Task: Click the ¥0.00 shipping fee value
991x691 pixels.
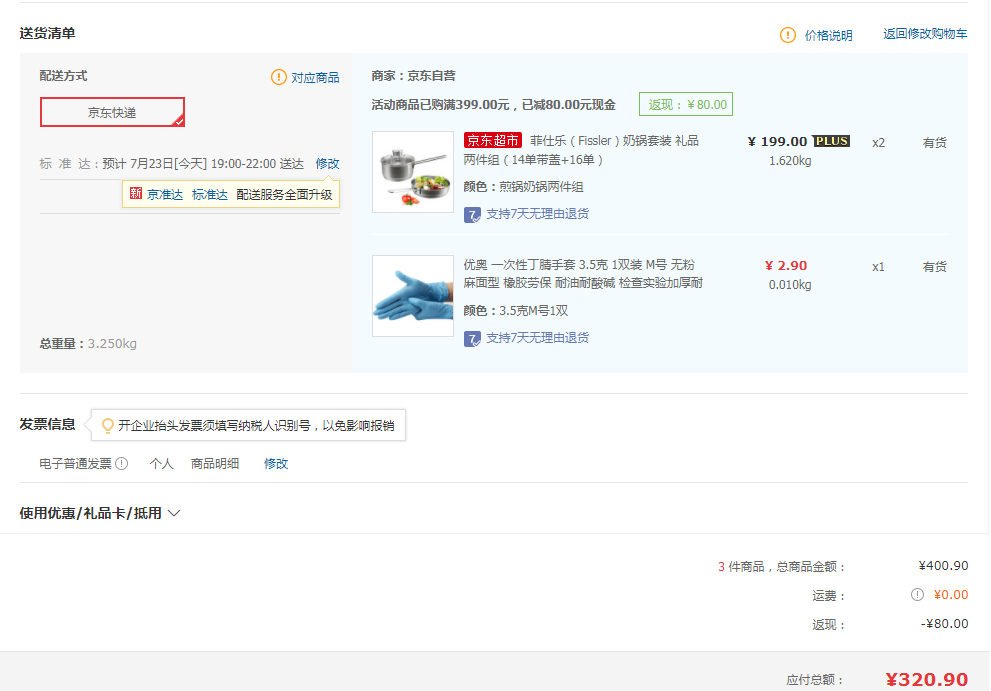Action: point(951,595)
